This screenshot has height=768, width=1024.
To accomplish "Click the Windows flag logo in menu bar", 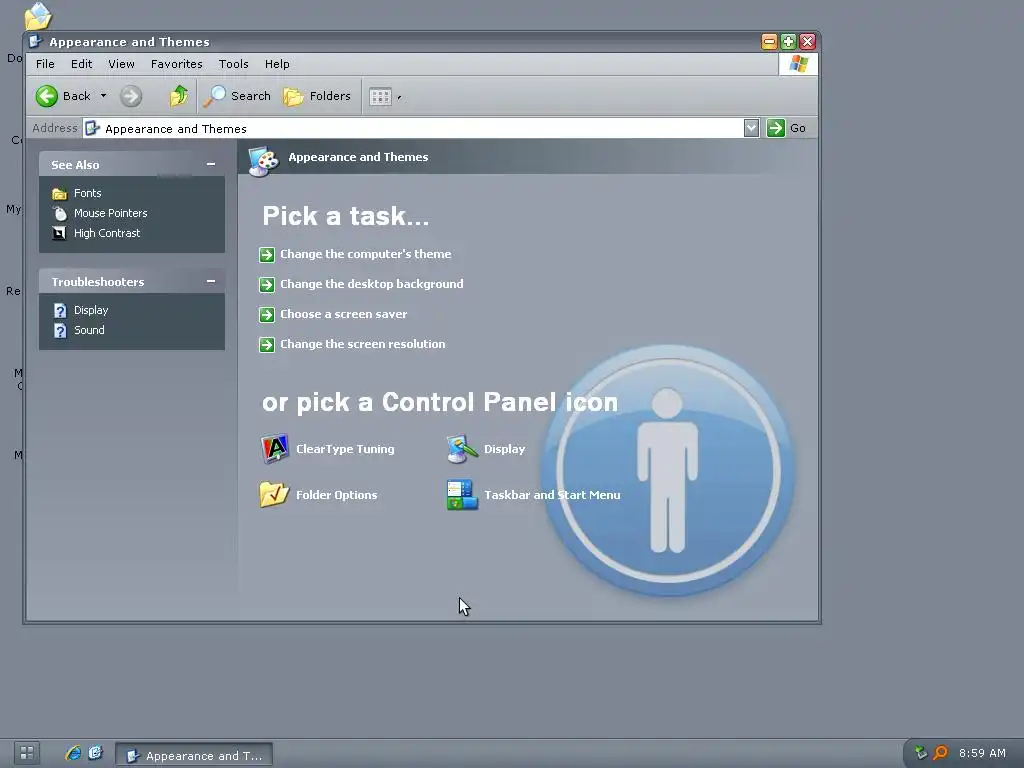I will (x=798, y=64).
